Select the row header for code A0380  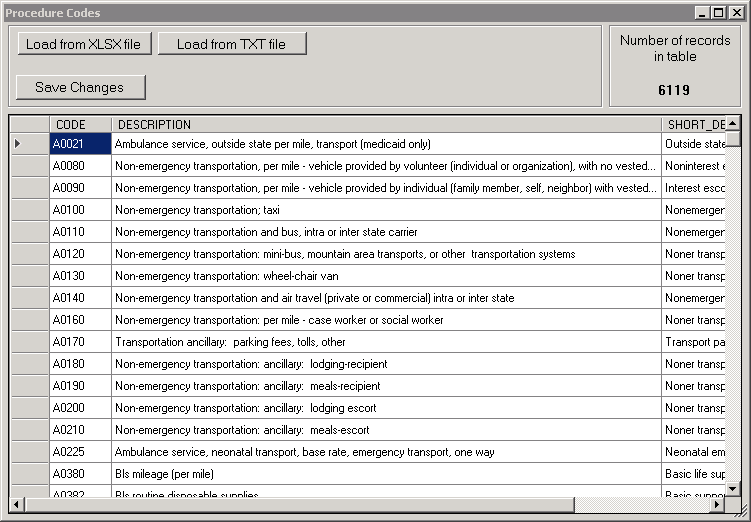tap(29, 474)
